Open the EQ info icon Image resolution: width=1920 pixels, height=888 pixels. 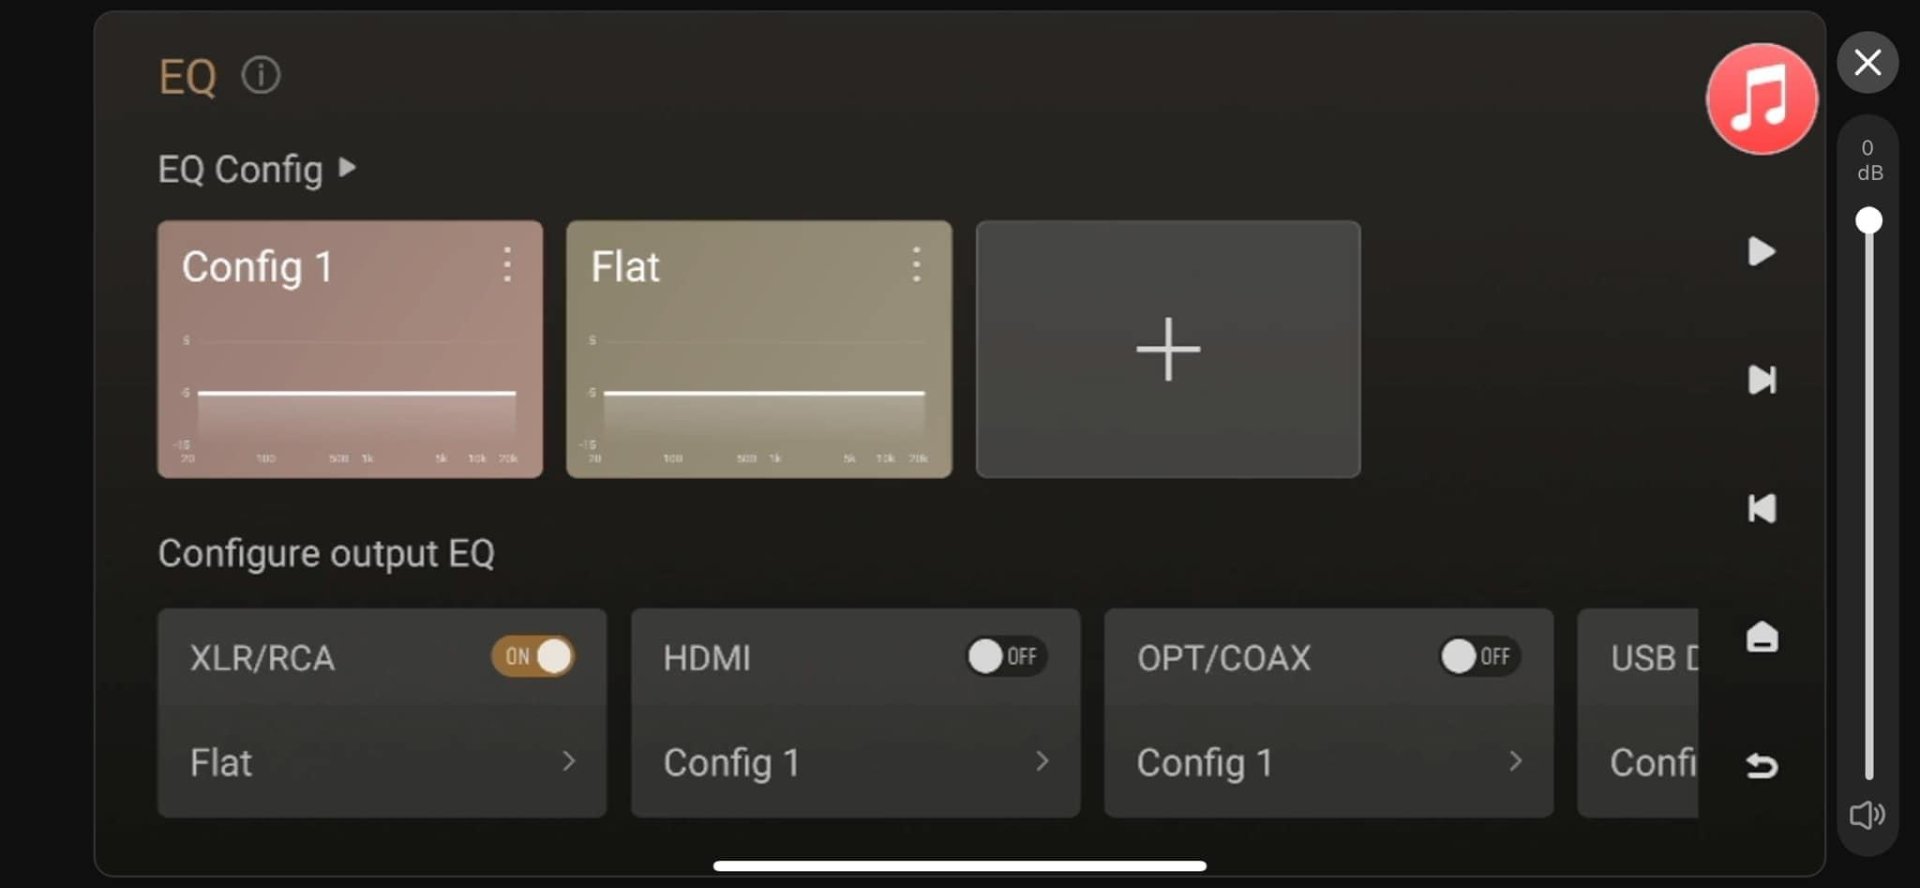261,75
